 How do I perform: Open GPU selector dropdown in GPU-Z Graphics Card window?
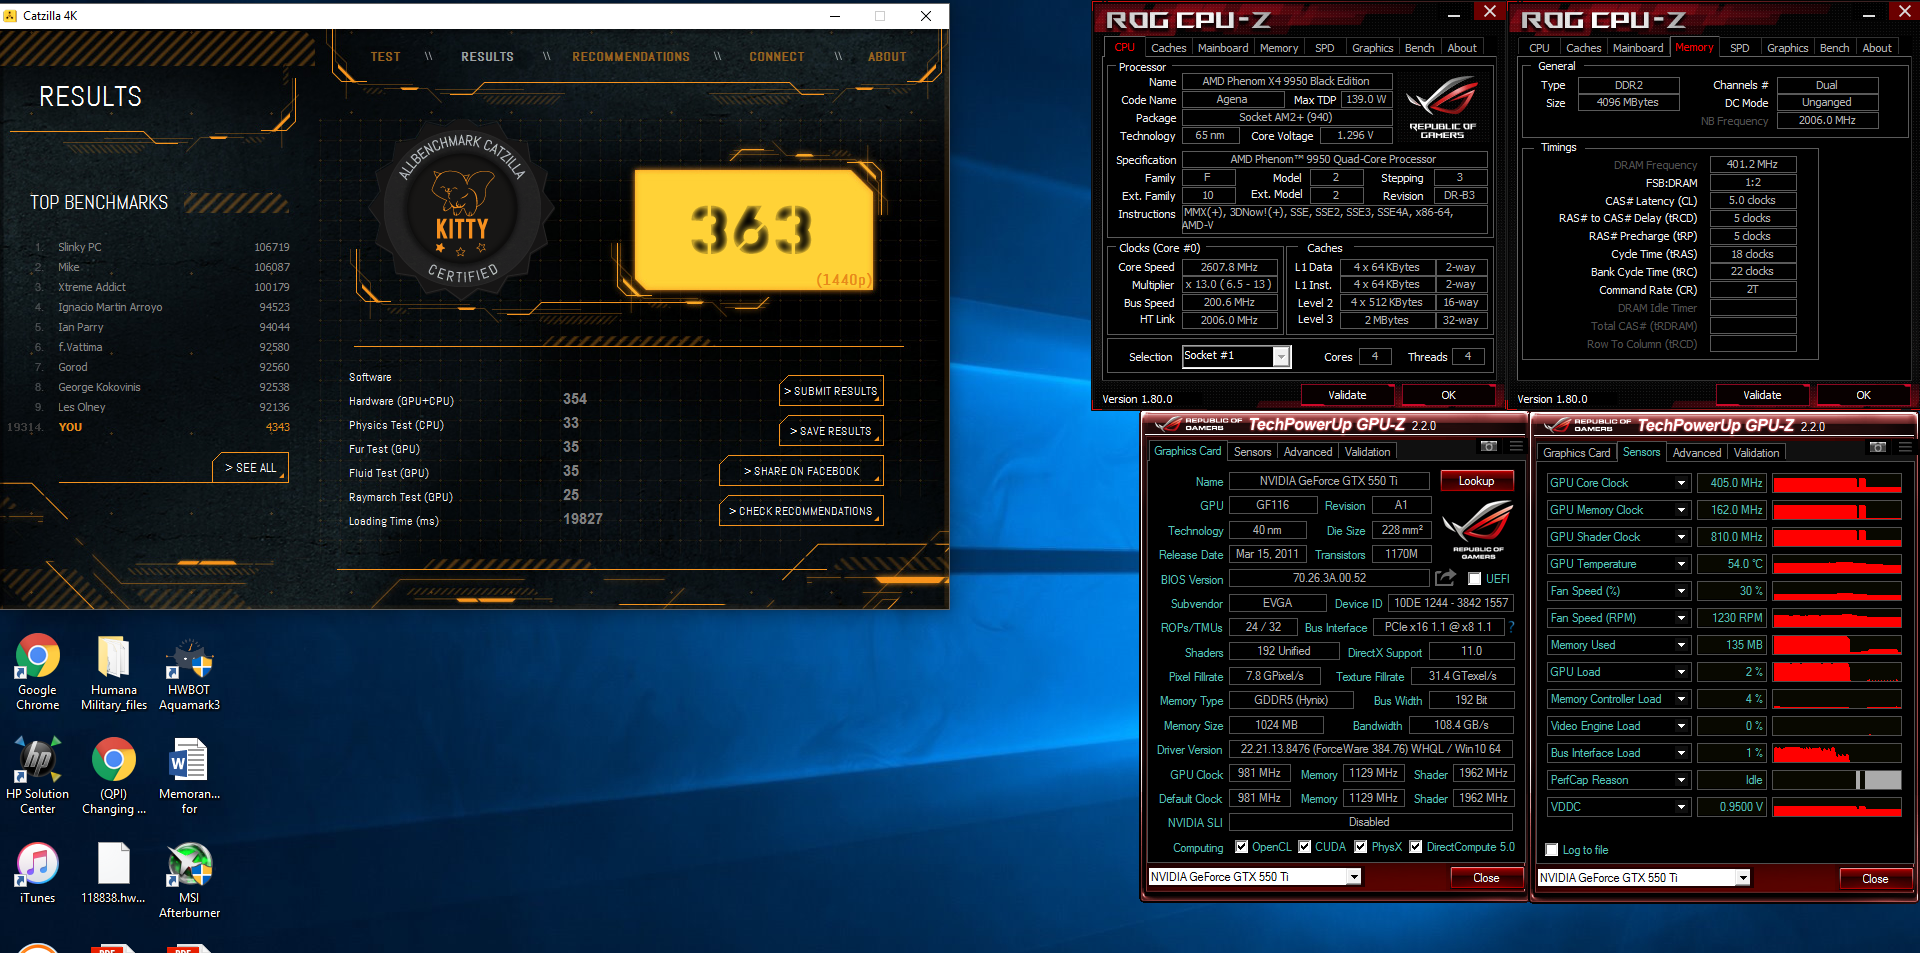coord(1354,877)
